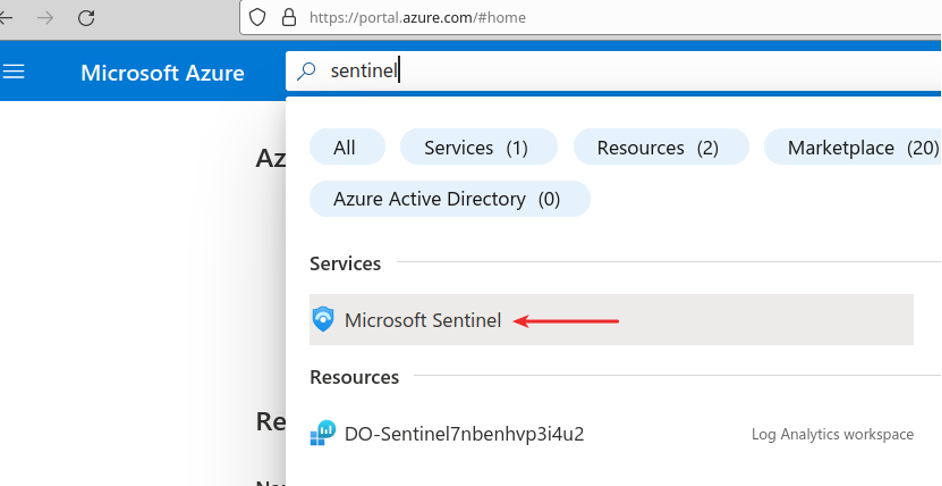Click the Microsoft Sentinel shield icon
The image size is (942, 486).
coord(323,320)
